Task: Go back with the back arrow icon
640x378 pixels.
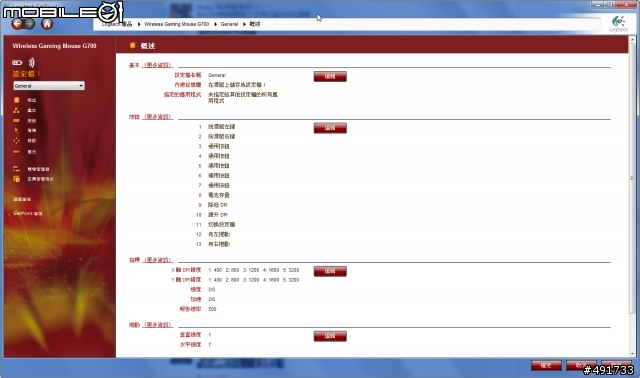Action: point(17,24)
